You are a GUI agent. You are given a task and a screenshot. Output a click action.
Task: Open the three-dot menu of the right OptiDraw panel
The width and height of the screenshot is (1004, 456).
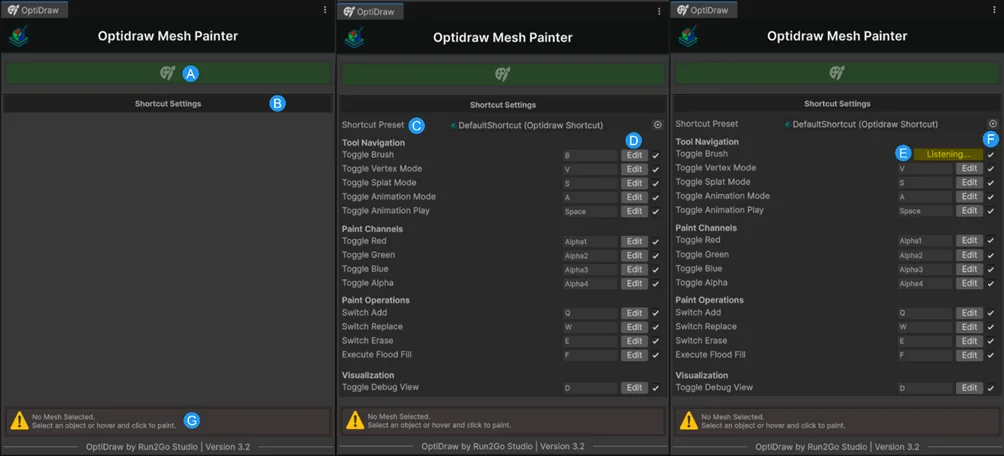[993, 10]
